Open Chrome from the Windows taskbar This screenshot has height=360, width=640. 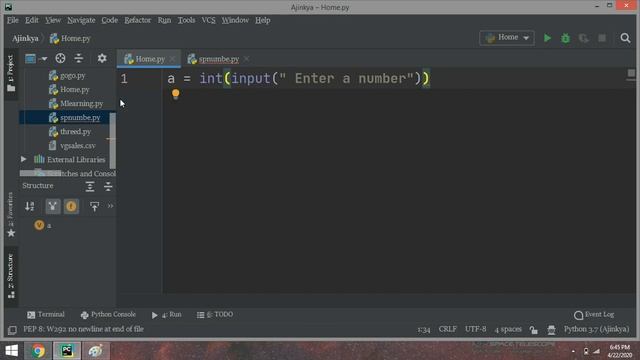38,351
